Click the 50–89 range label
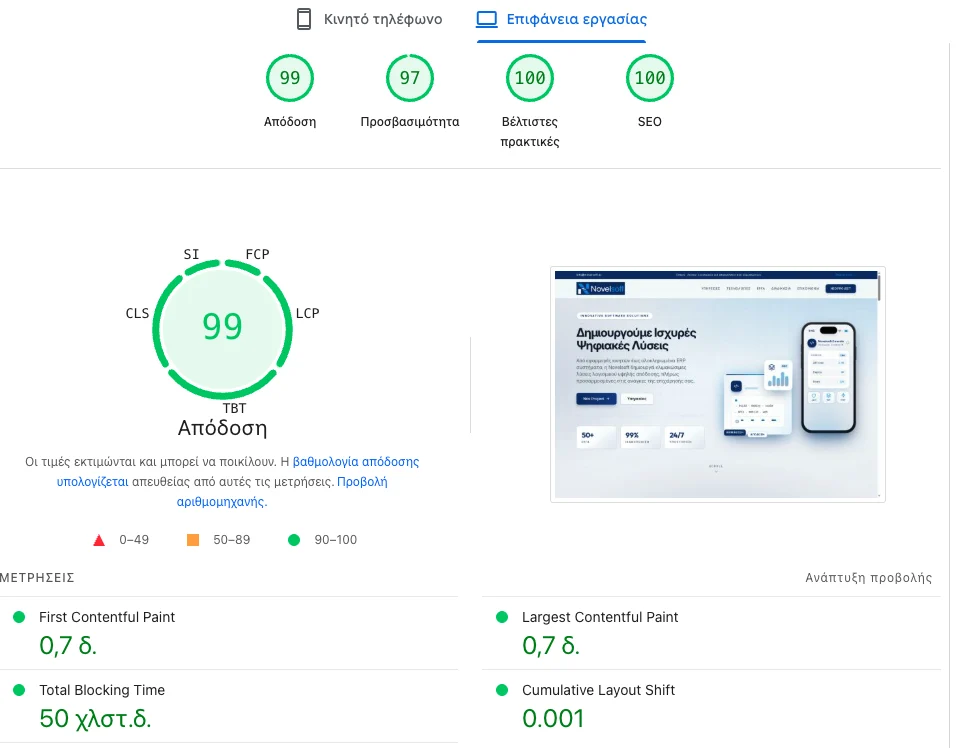Screen dimensions: 959x748 click(x=232, y=539)
